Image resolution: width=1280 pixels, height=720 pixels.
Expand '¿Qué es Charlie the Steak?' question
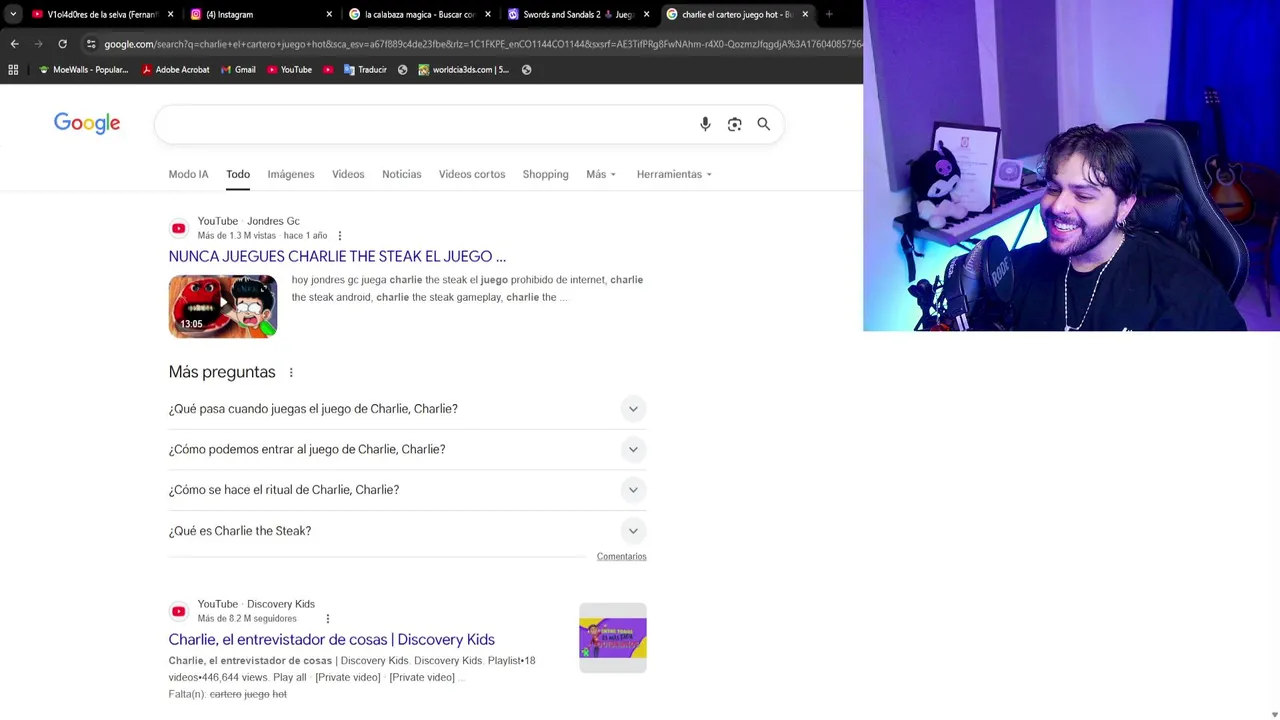click(x=407, y=531)
